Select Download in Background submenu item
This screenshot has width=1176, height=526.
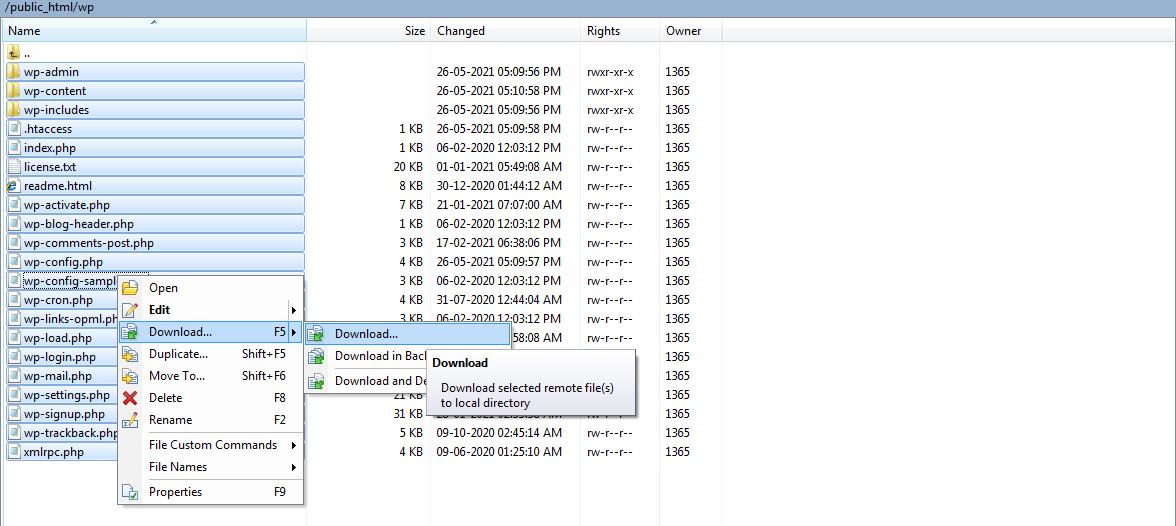366,356
